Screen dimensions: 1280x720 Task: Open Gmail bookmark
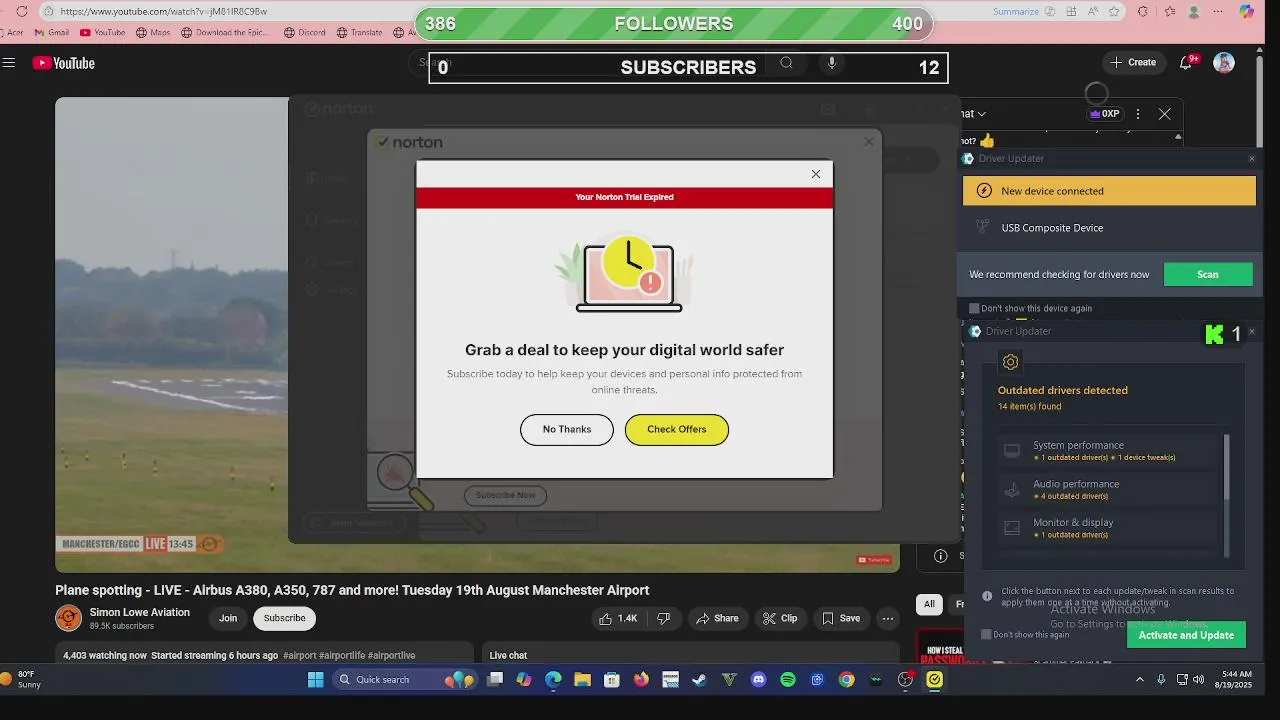pyautogui.click(x=50, y=32)
